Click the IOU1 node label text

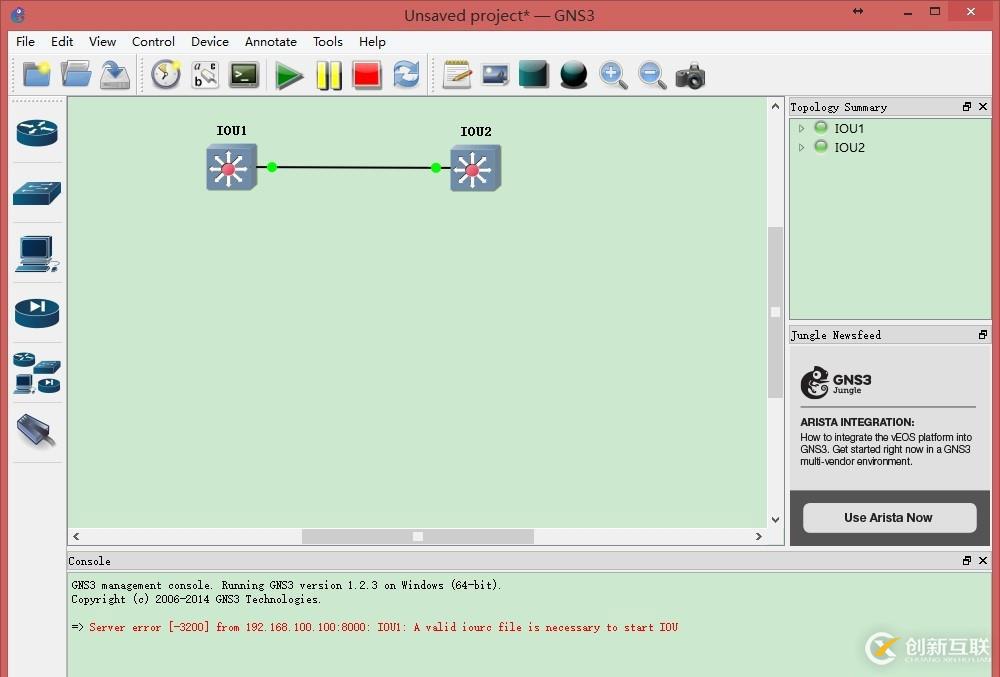tap(232, 131)
